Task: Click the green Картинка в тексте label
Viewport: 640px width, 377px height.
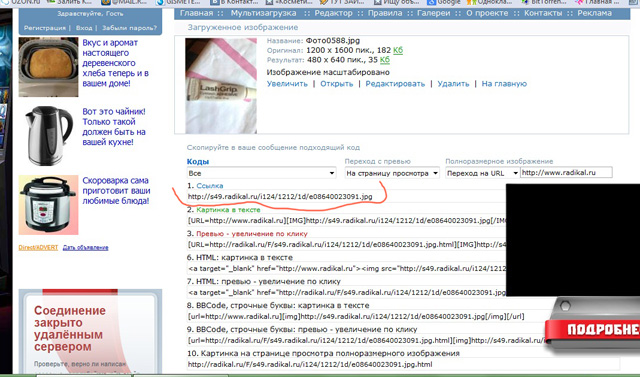Action: tap(228, 210)
